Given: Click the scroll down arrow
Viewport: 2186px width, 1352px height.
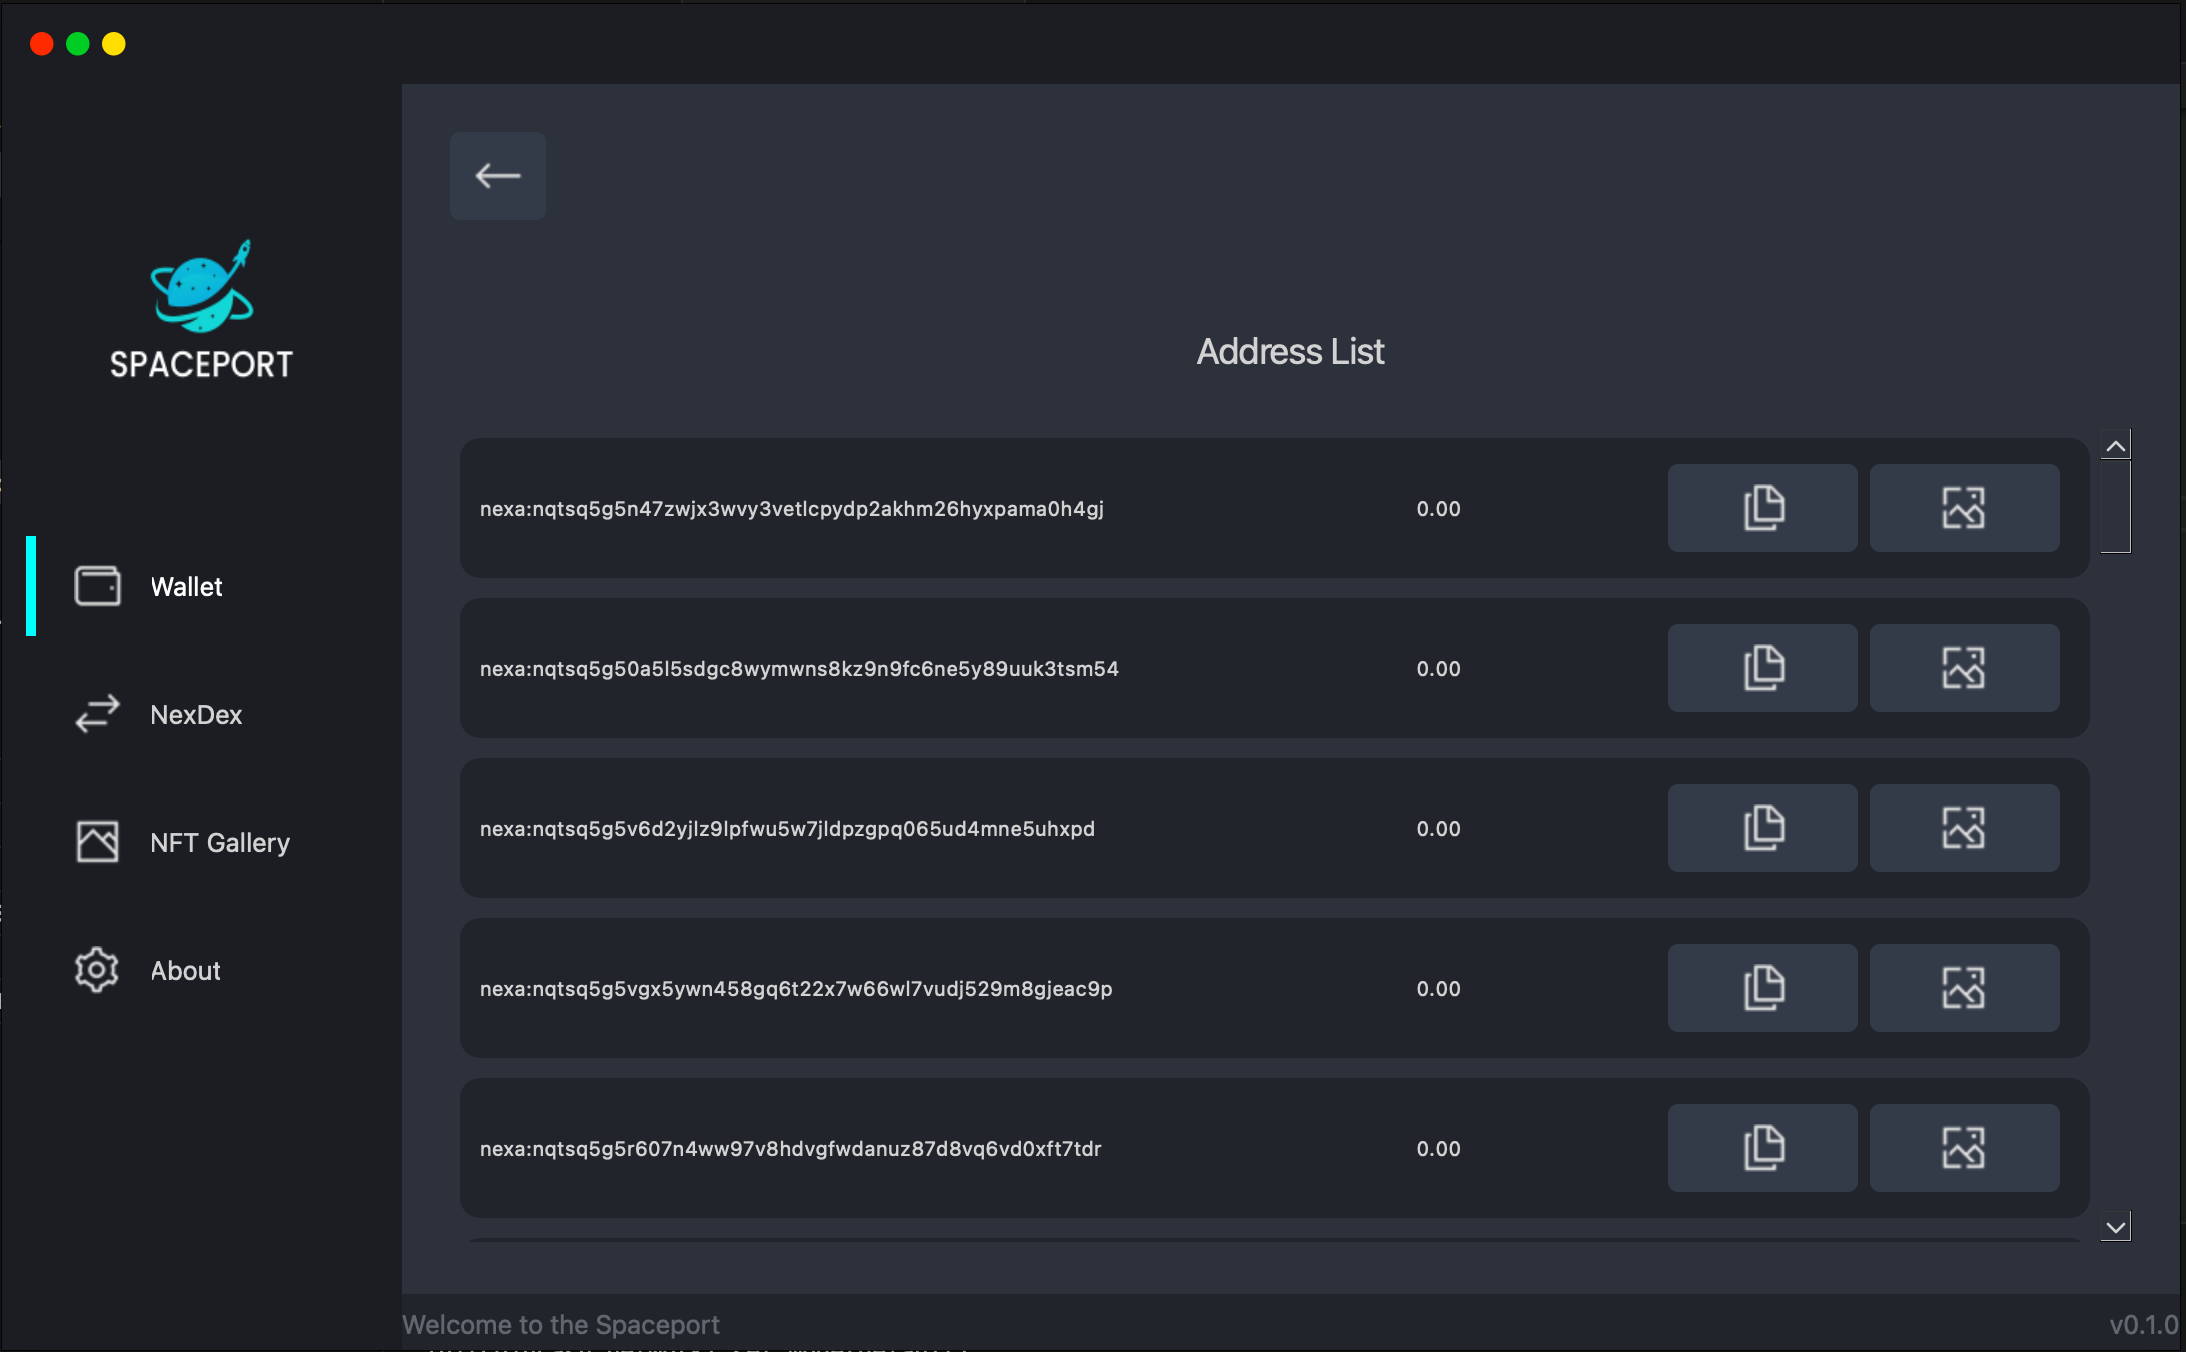Looking at the screenshot, I should (2115, 1226).
